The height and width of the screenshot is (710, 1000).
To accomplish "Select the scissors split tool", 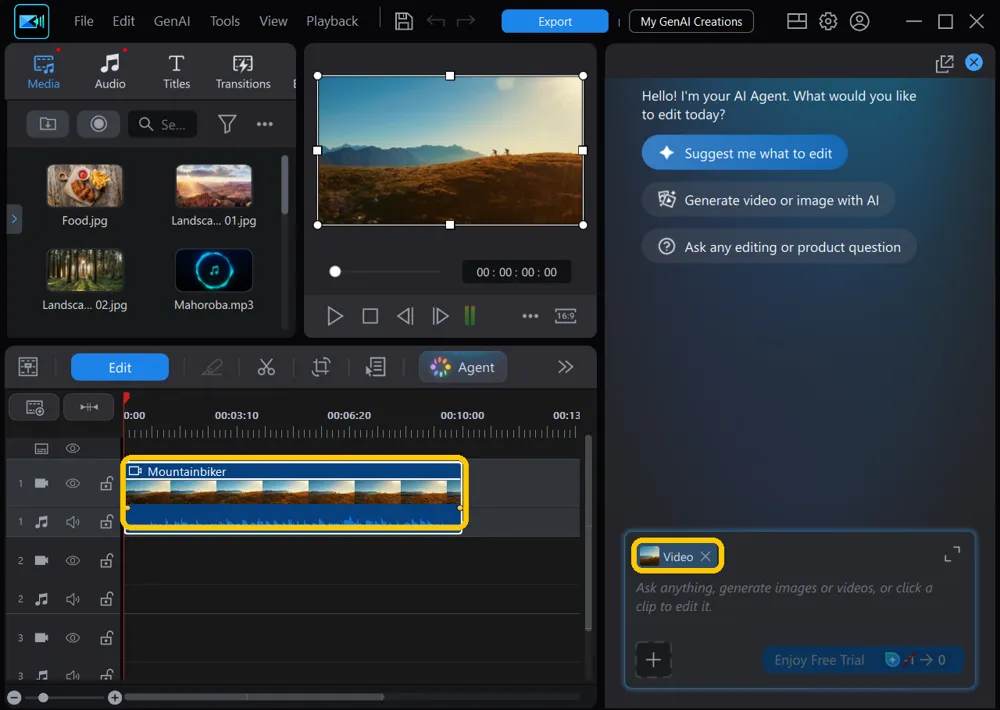I will tap(266, 367).
